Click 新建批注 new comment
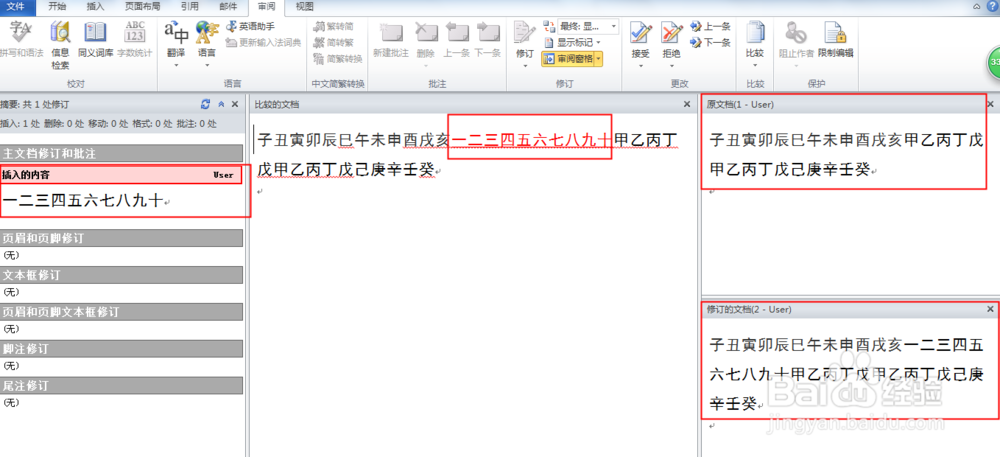This screenshot has width=1000, height=457. (x=390, y=41)
